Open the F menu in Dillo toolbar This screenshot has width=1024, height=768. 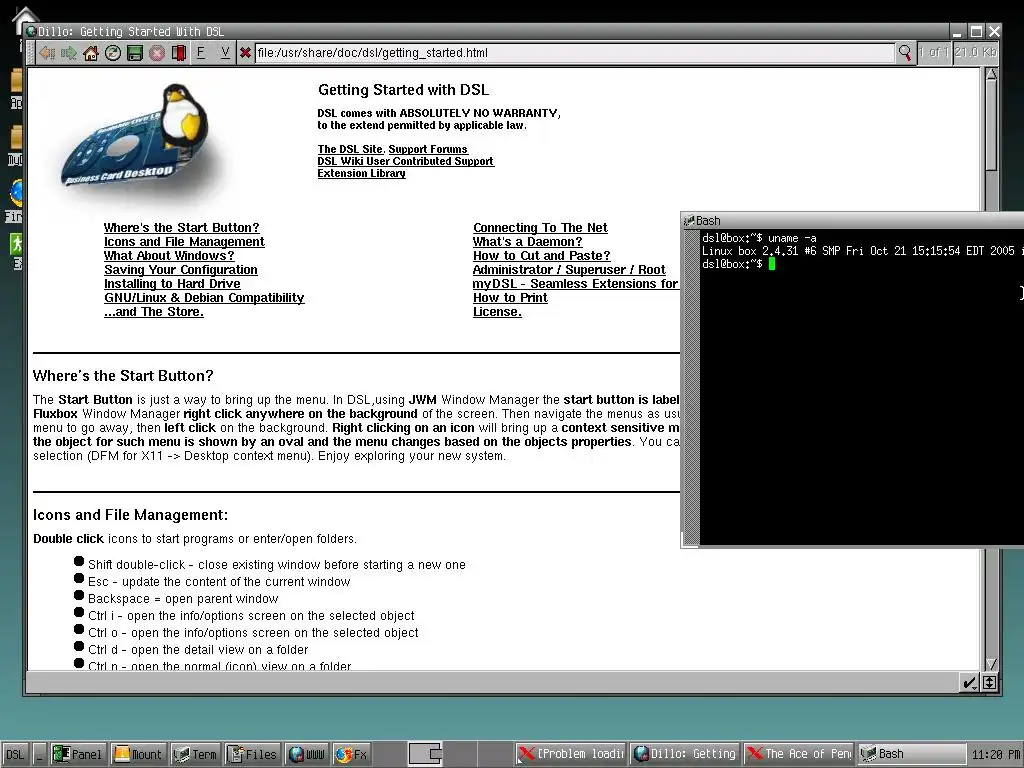(200, 53)
